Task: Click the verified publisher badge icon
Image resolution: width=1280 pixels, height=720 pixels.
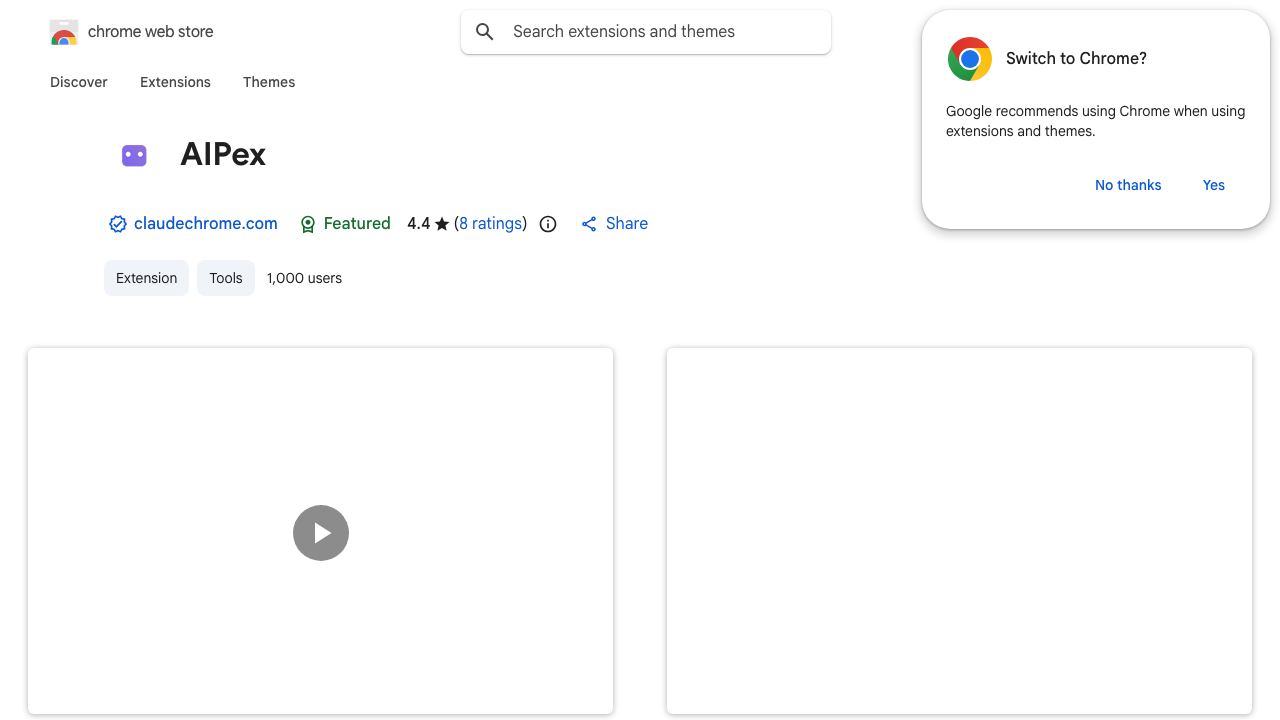Action: click(x=118, y=224)
